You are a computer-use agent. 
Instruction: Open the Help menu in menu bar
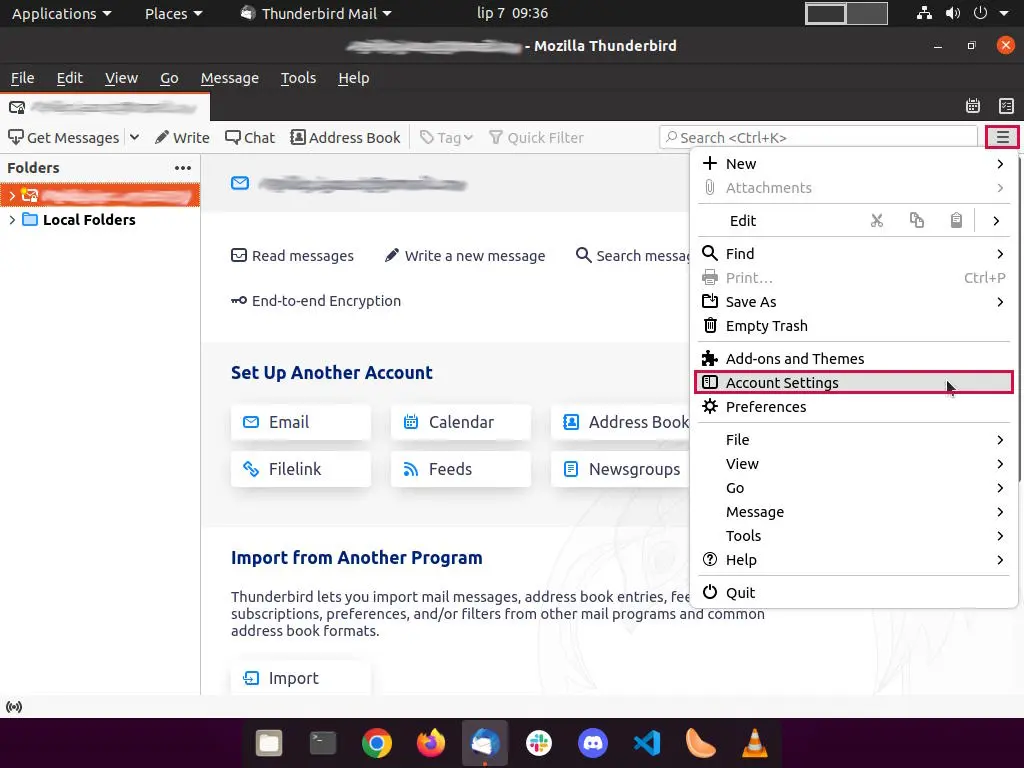pyautogui.click(x=354, y=78)
